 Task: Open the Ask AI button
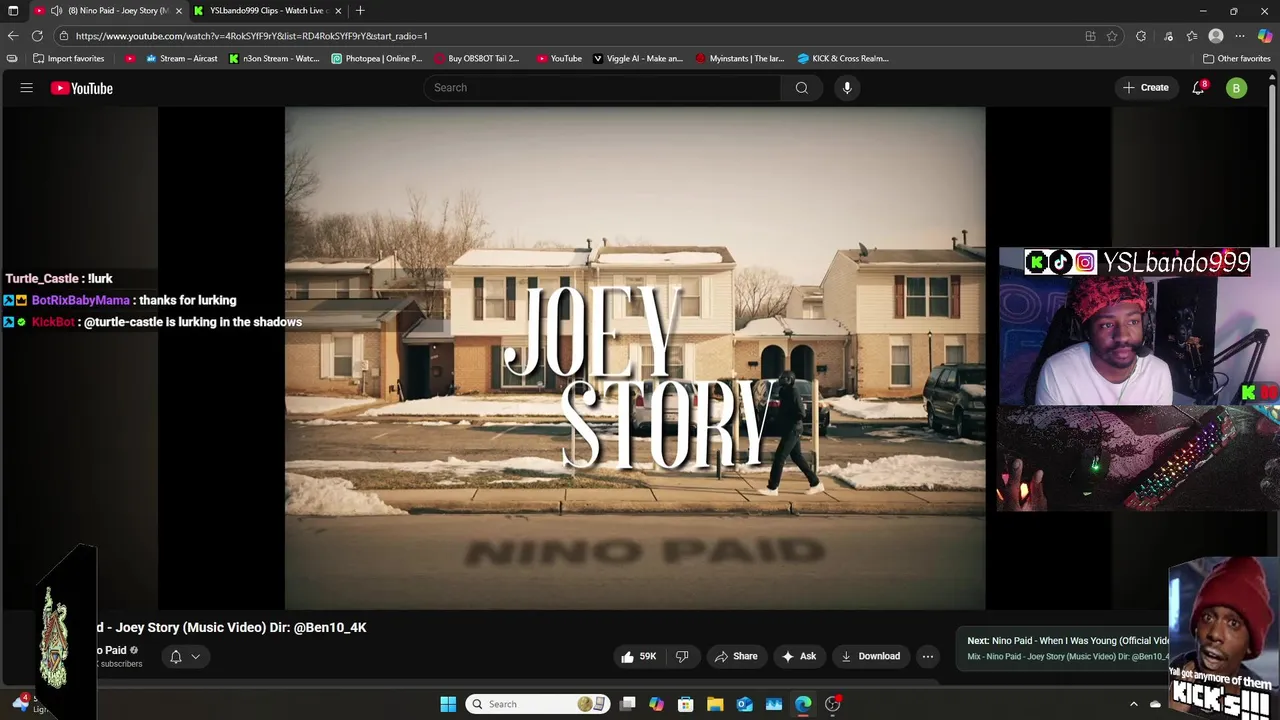[799, 656]
